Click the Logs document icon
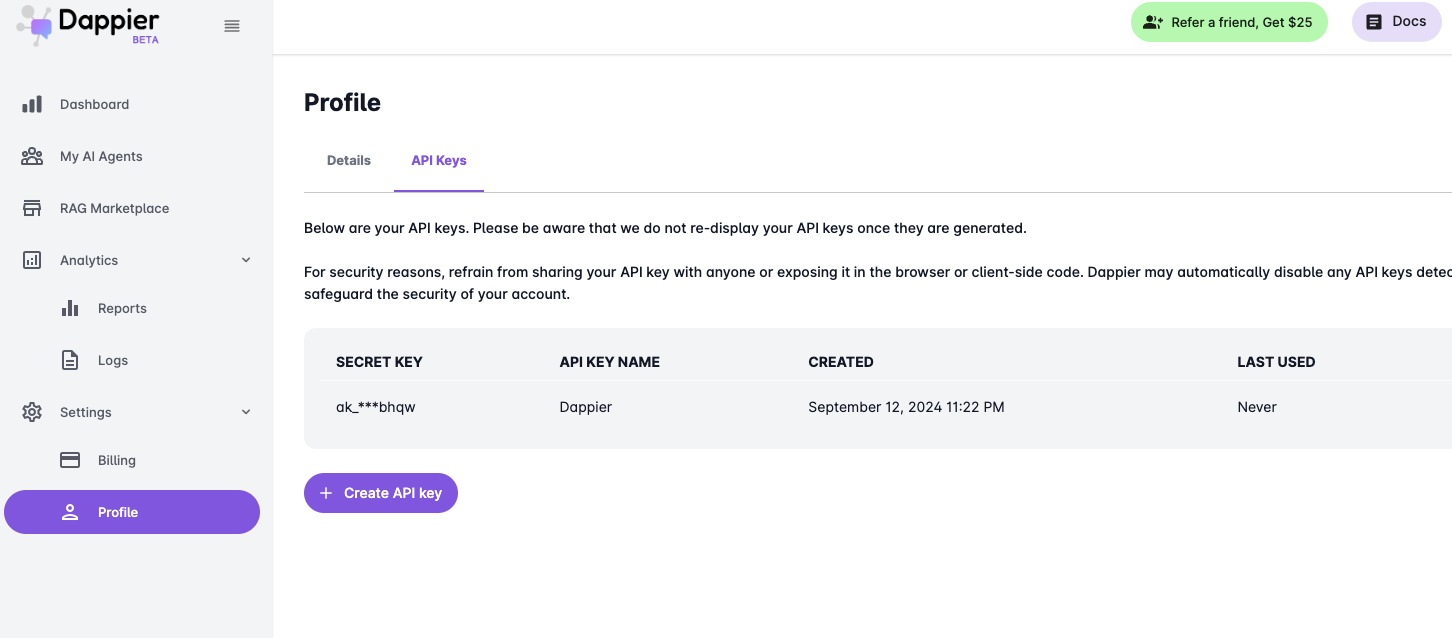Image resolution: width=1452 pixels, height=638 pixels. coord(70,360)
